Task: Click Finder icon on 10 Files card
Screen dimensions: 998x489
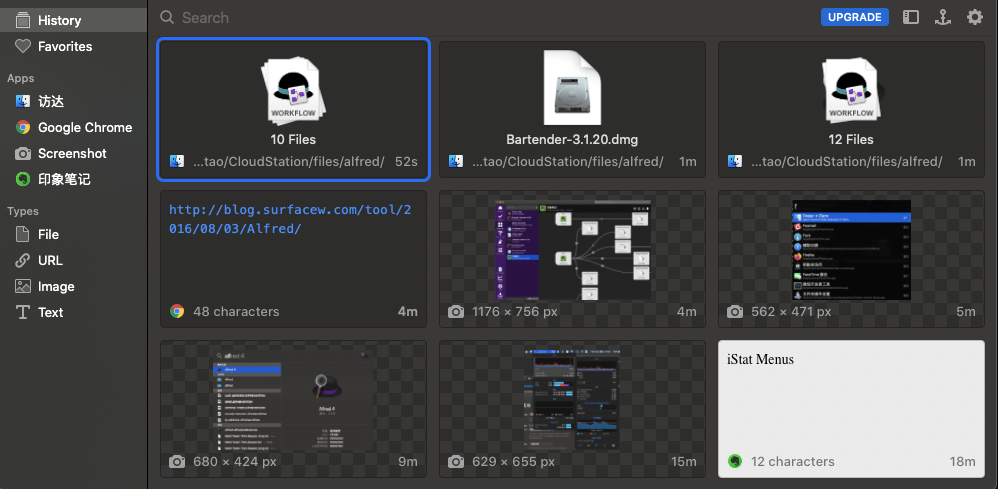Action: (177, 162)
